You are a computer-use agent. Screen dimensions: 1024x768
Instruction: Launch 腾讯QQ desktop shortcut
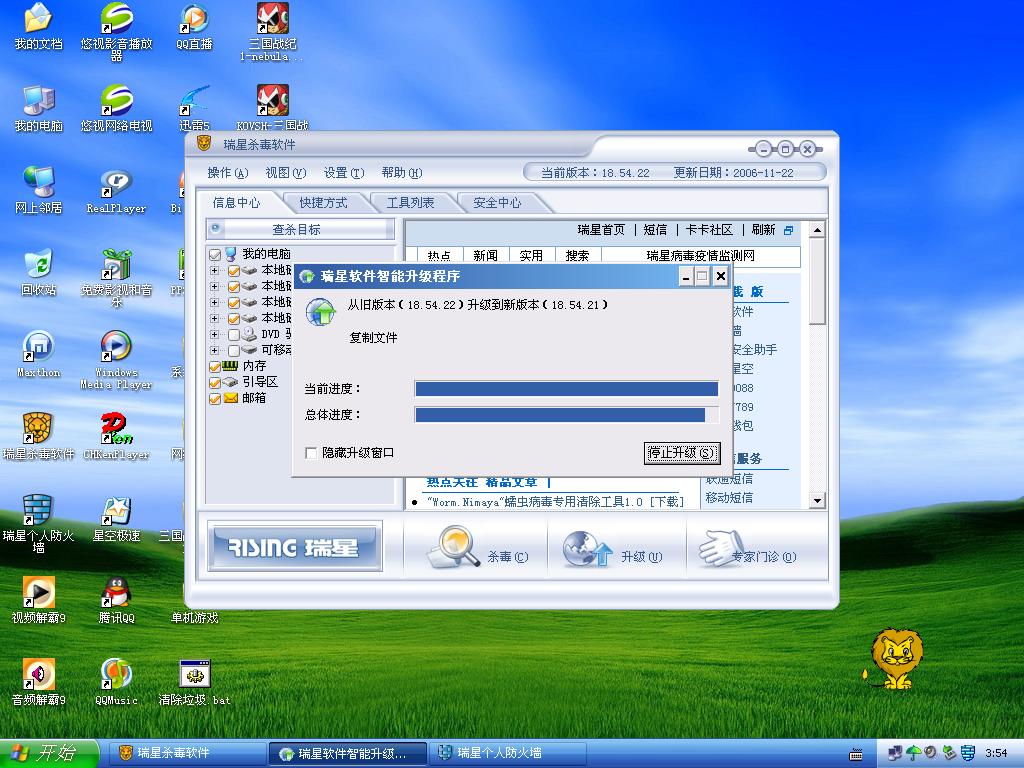116,600
